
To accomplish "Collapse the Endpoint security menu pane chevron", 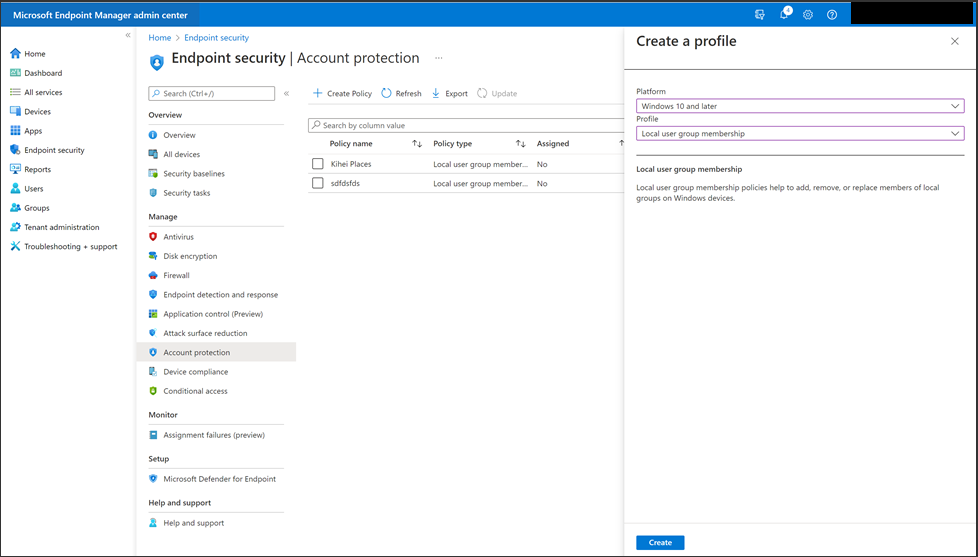I will 286,94.
